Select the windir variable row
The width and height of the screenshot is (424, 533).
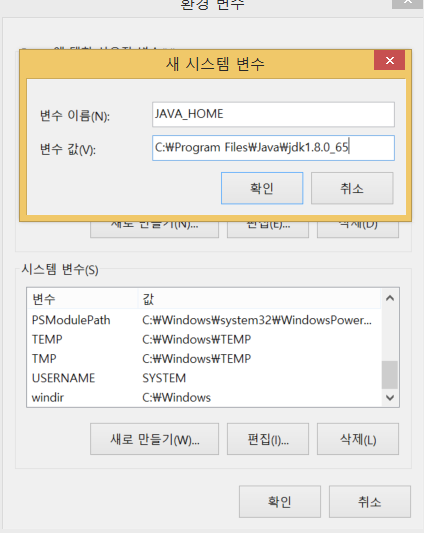coord(204,397)
